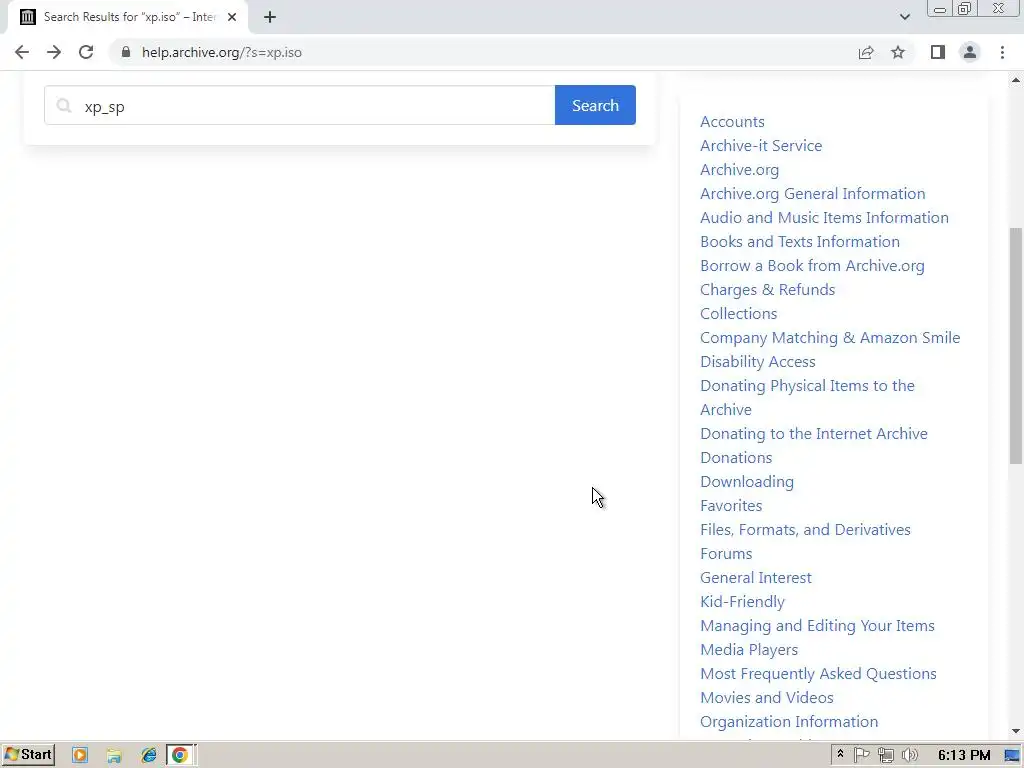Open Archive-it Service link
The image size is (1024, 768).
coord(761,146)
